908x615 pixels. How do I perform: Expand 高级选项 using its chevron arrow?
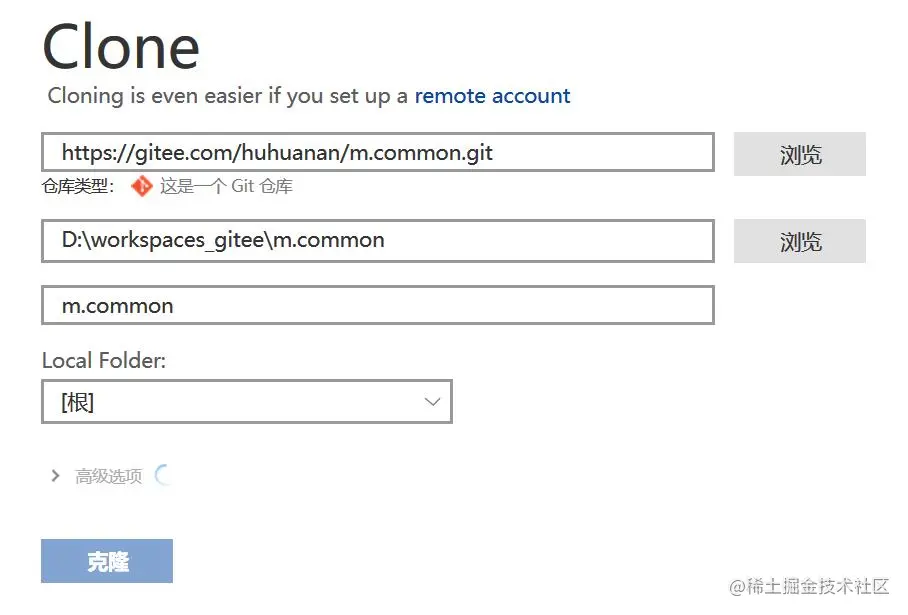tap(56, 476)
